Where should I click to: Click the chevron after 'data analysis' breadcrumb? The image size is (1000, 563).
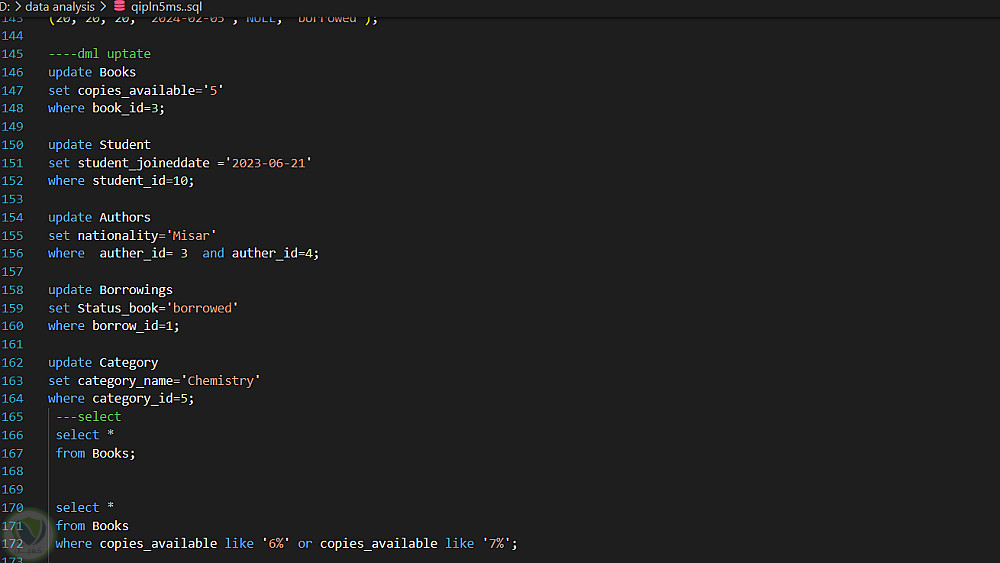coord(103,7)
